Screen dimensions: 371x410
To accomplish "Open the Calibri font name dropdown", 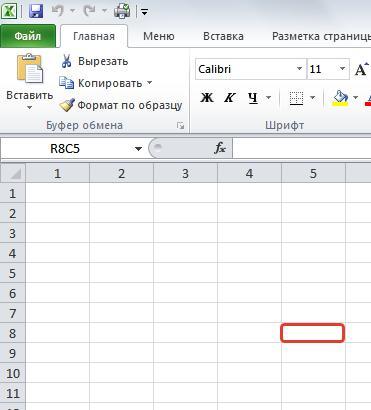I will point(299,69).
